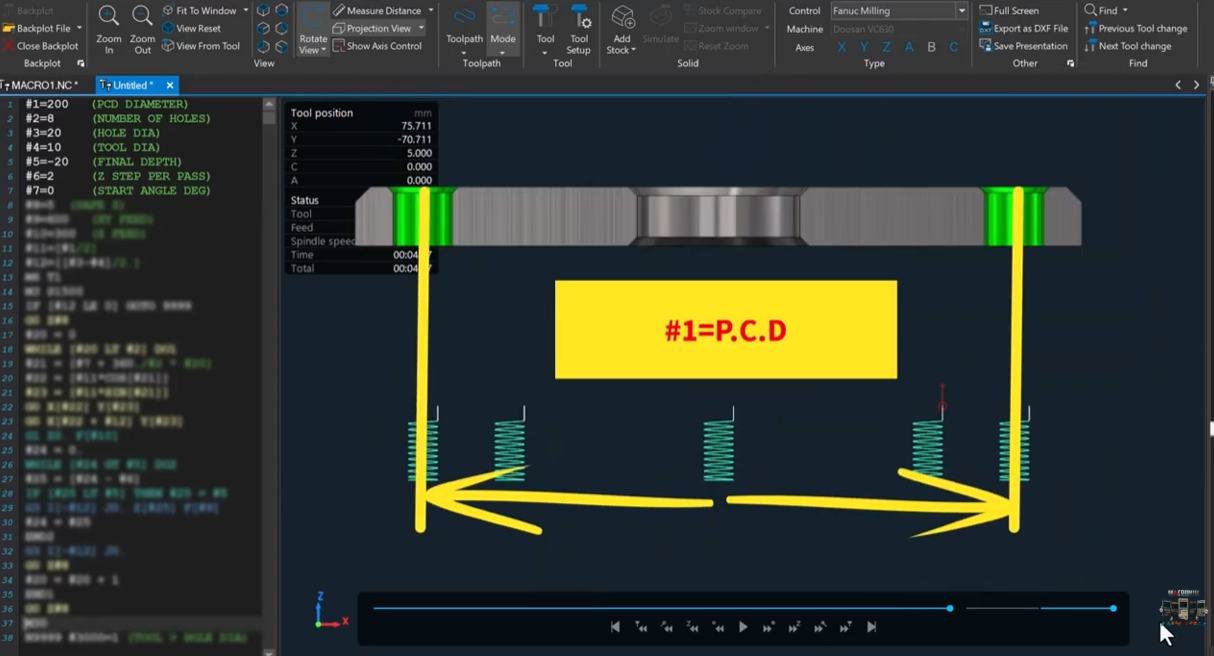Screen dimensions: 1214x656
Task: Jump to Previous Tool change
Action: click(x=1135, y=28)
